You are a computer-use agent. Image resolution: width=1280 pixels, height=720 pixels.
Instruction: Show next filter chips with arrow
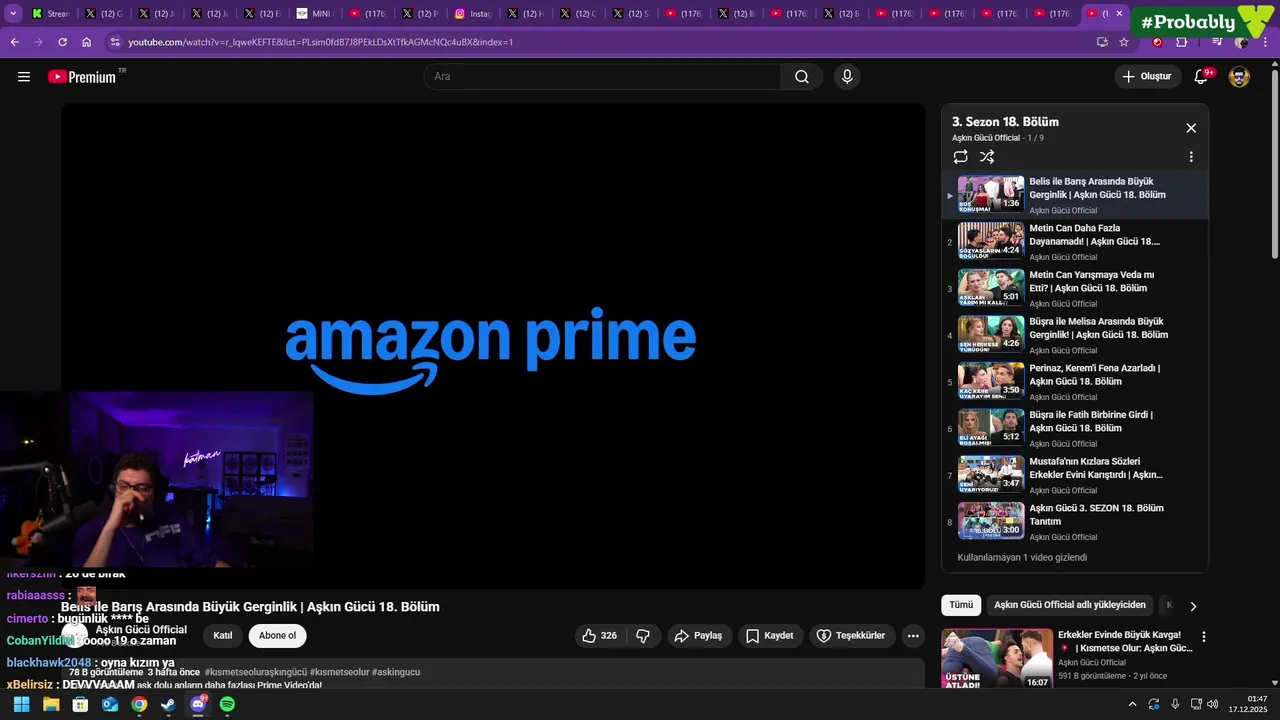[x=1193, y=606]
